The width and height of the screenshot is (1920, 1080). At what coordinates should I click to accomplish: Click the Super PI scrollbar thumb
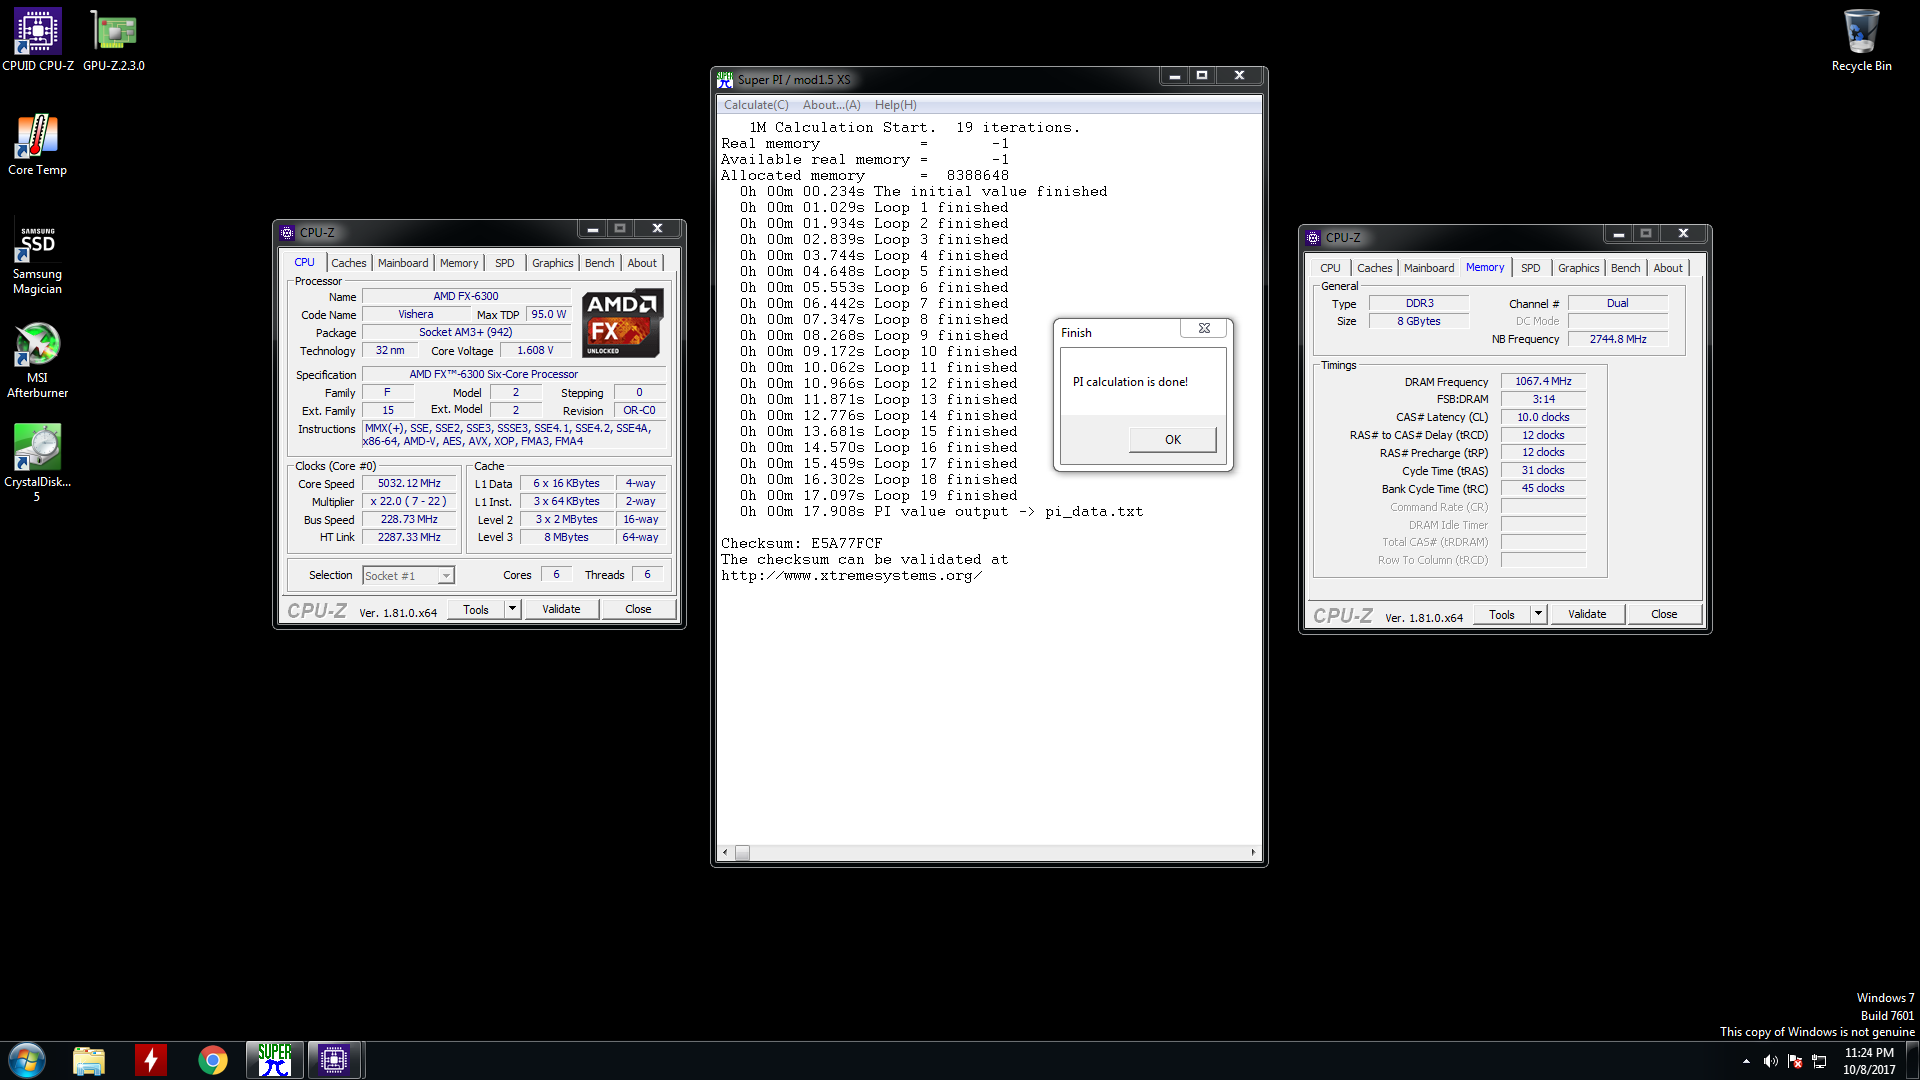point(742,853)
